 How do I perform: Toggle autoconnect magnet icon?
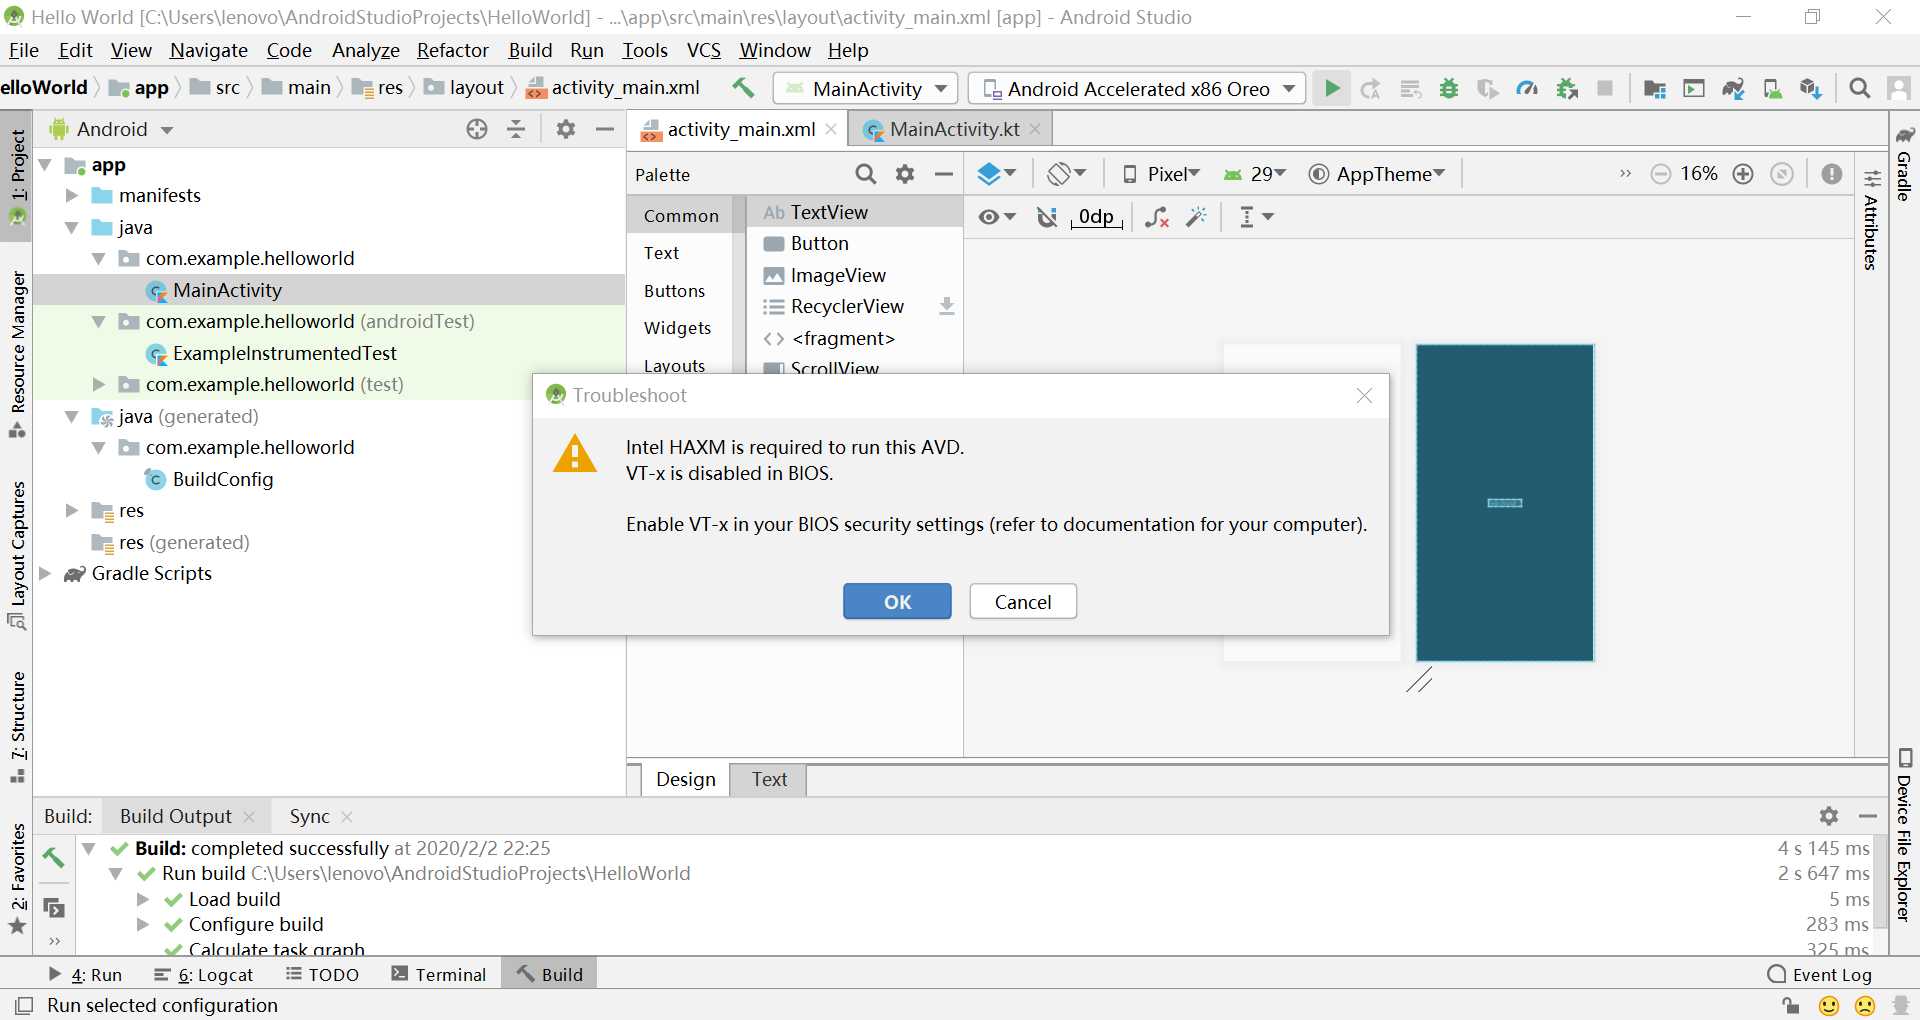click(x=1046, y=217)
